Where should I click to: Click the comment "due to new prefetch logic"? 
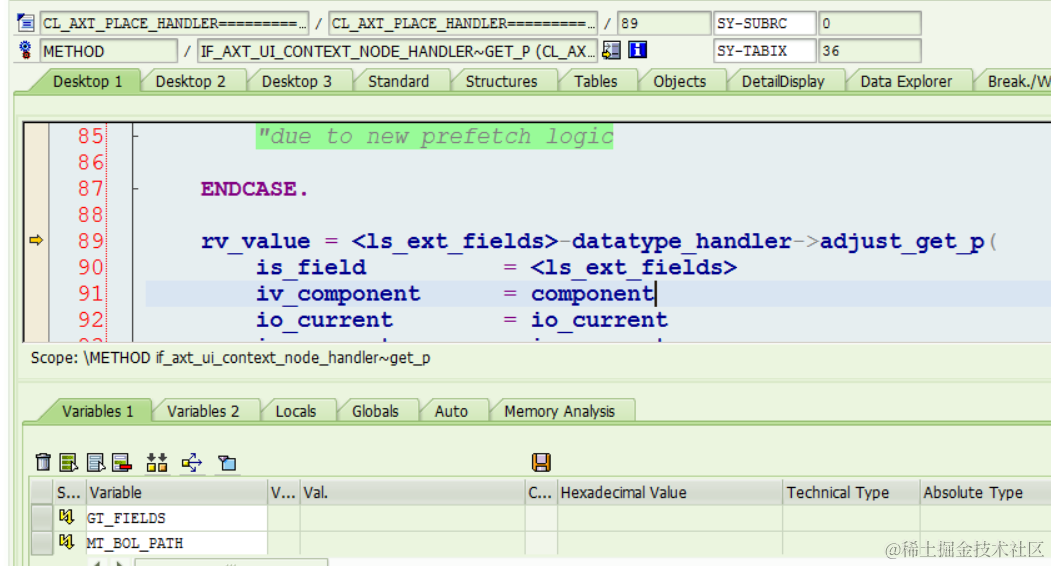point(435,137)
